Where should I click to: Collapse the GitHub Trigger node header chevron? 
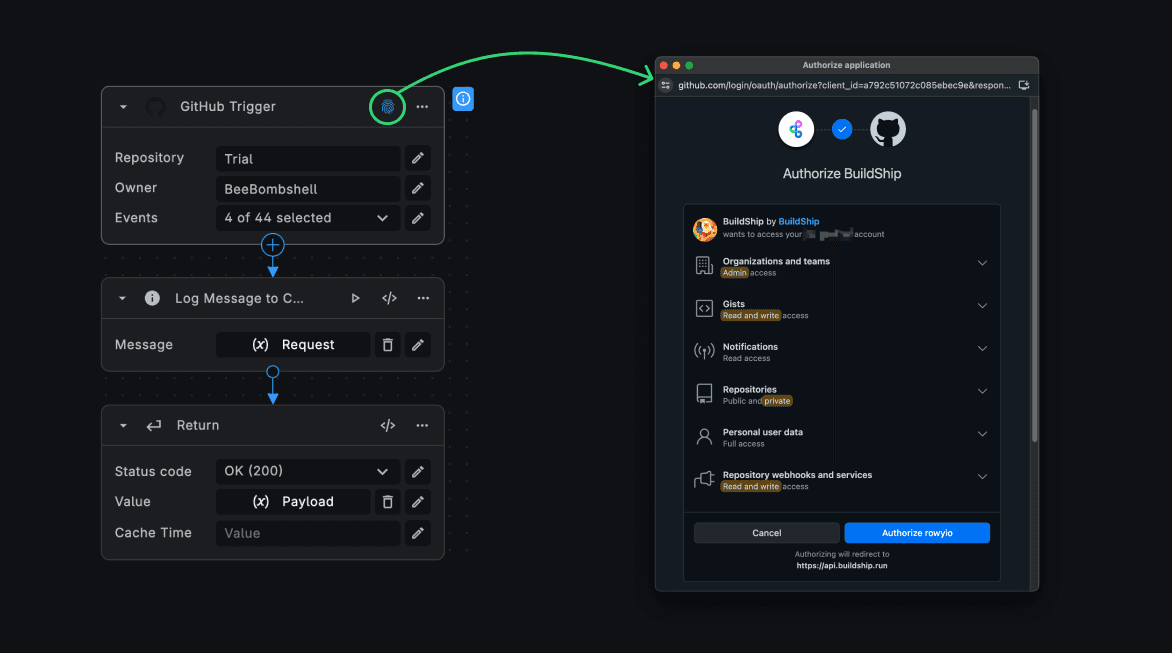click(x=122, y=106)
